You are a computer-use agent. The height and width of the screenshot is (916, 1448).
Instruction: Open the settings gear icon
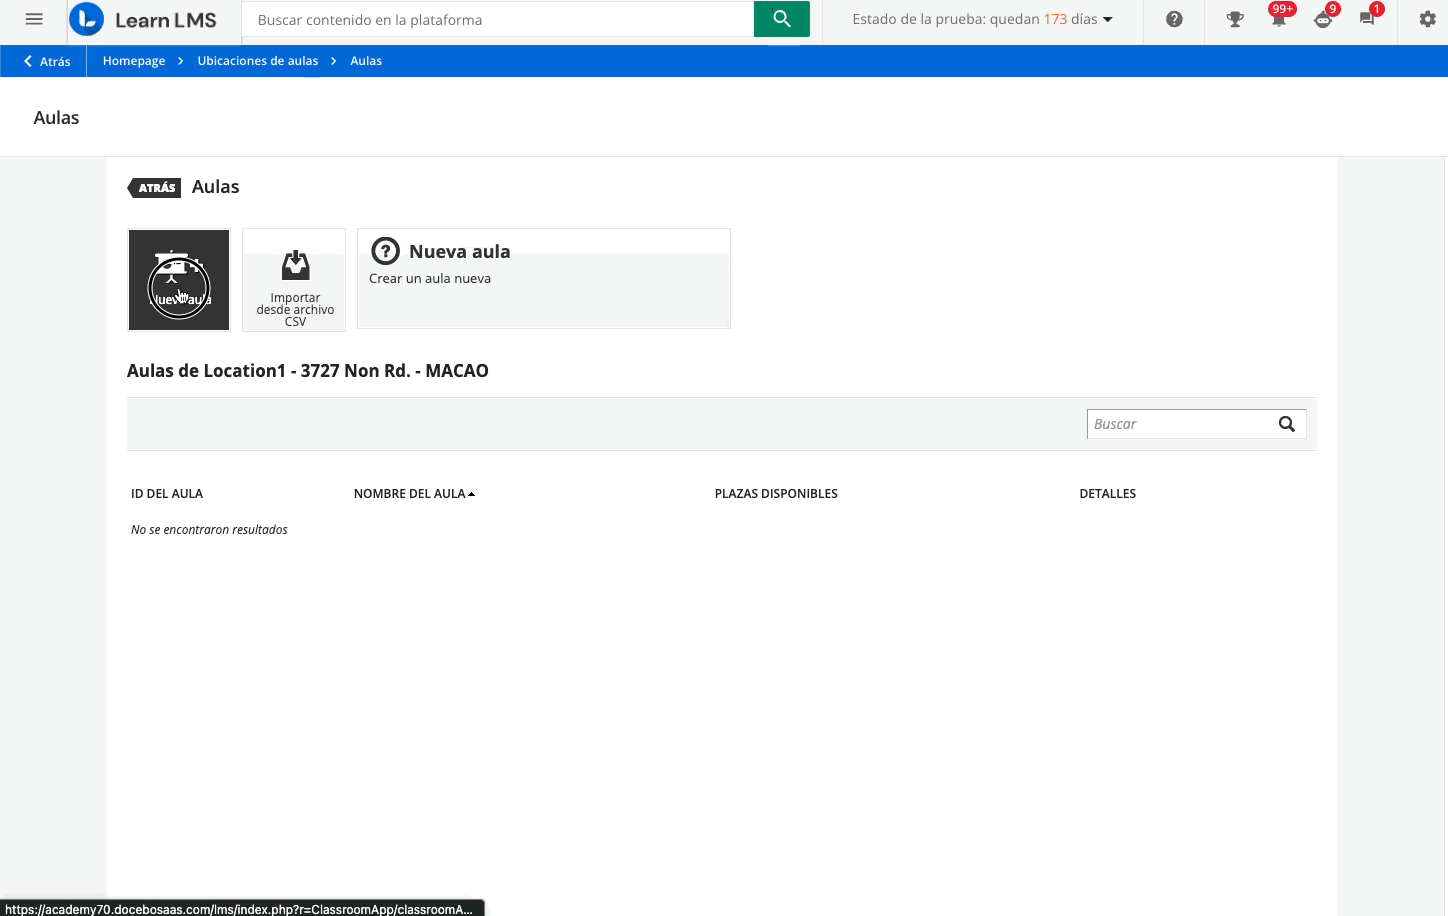click(x=1427, y=19)
